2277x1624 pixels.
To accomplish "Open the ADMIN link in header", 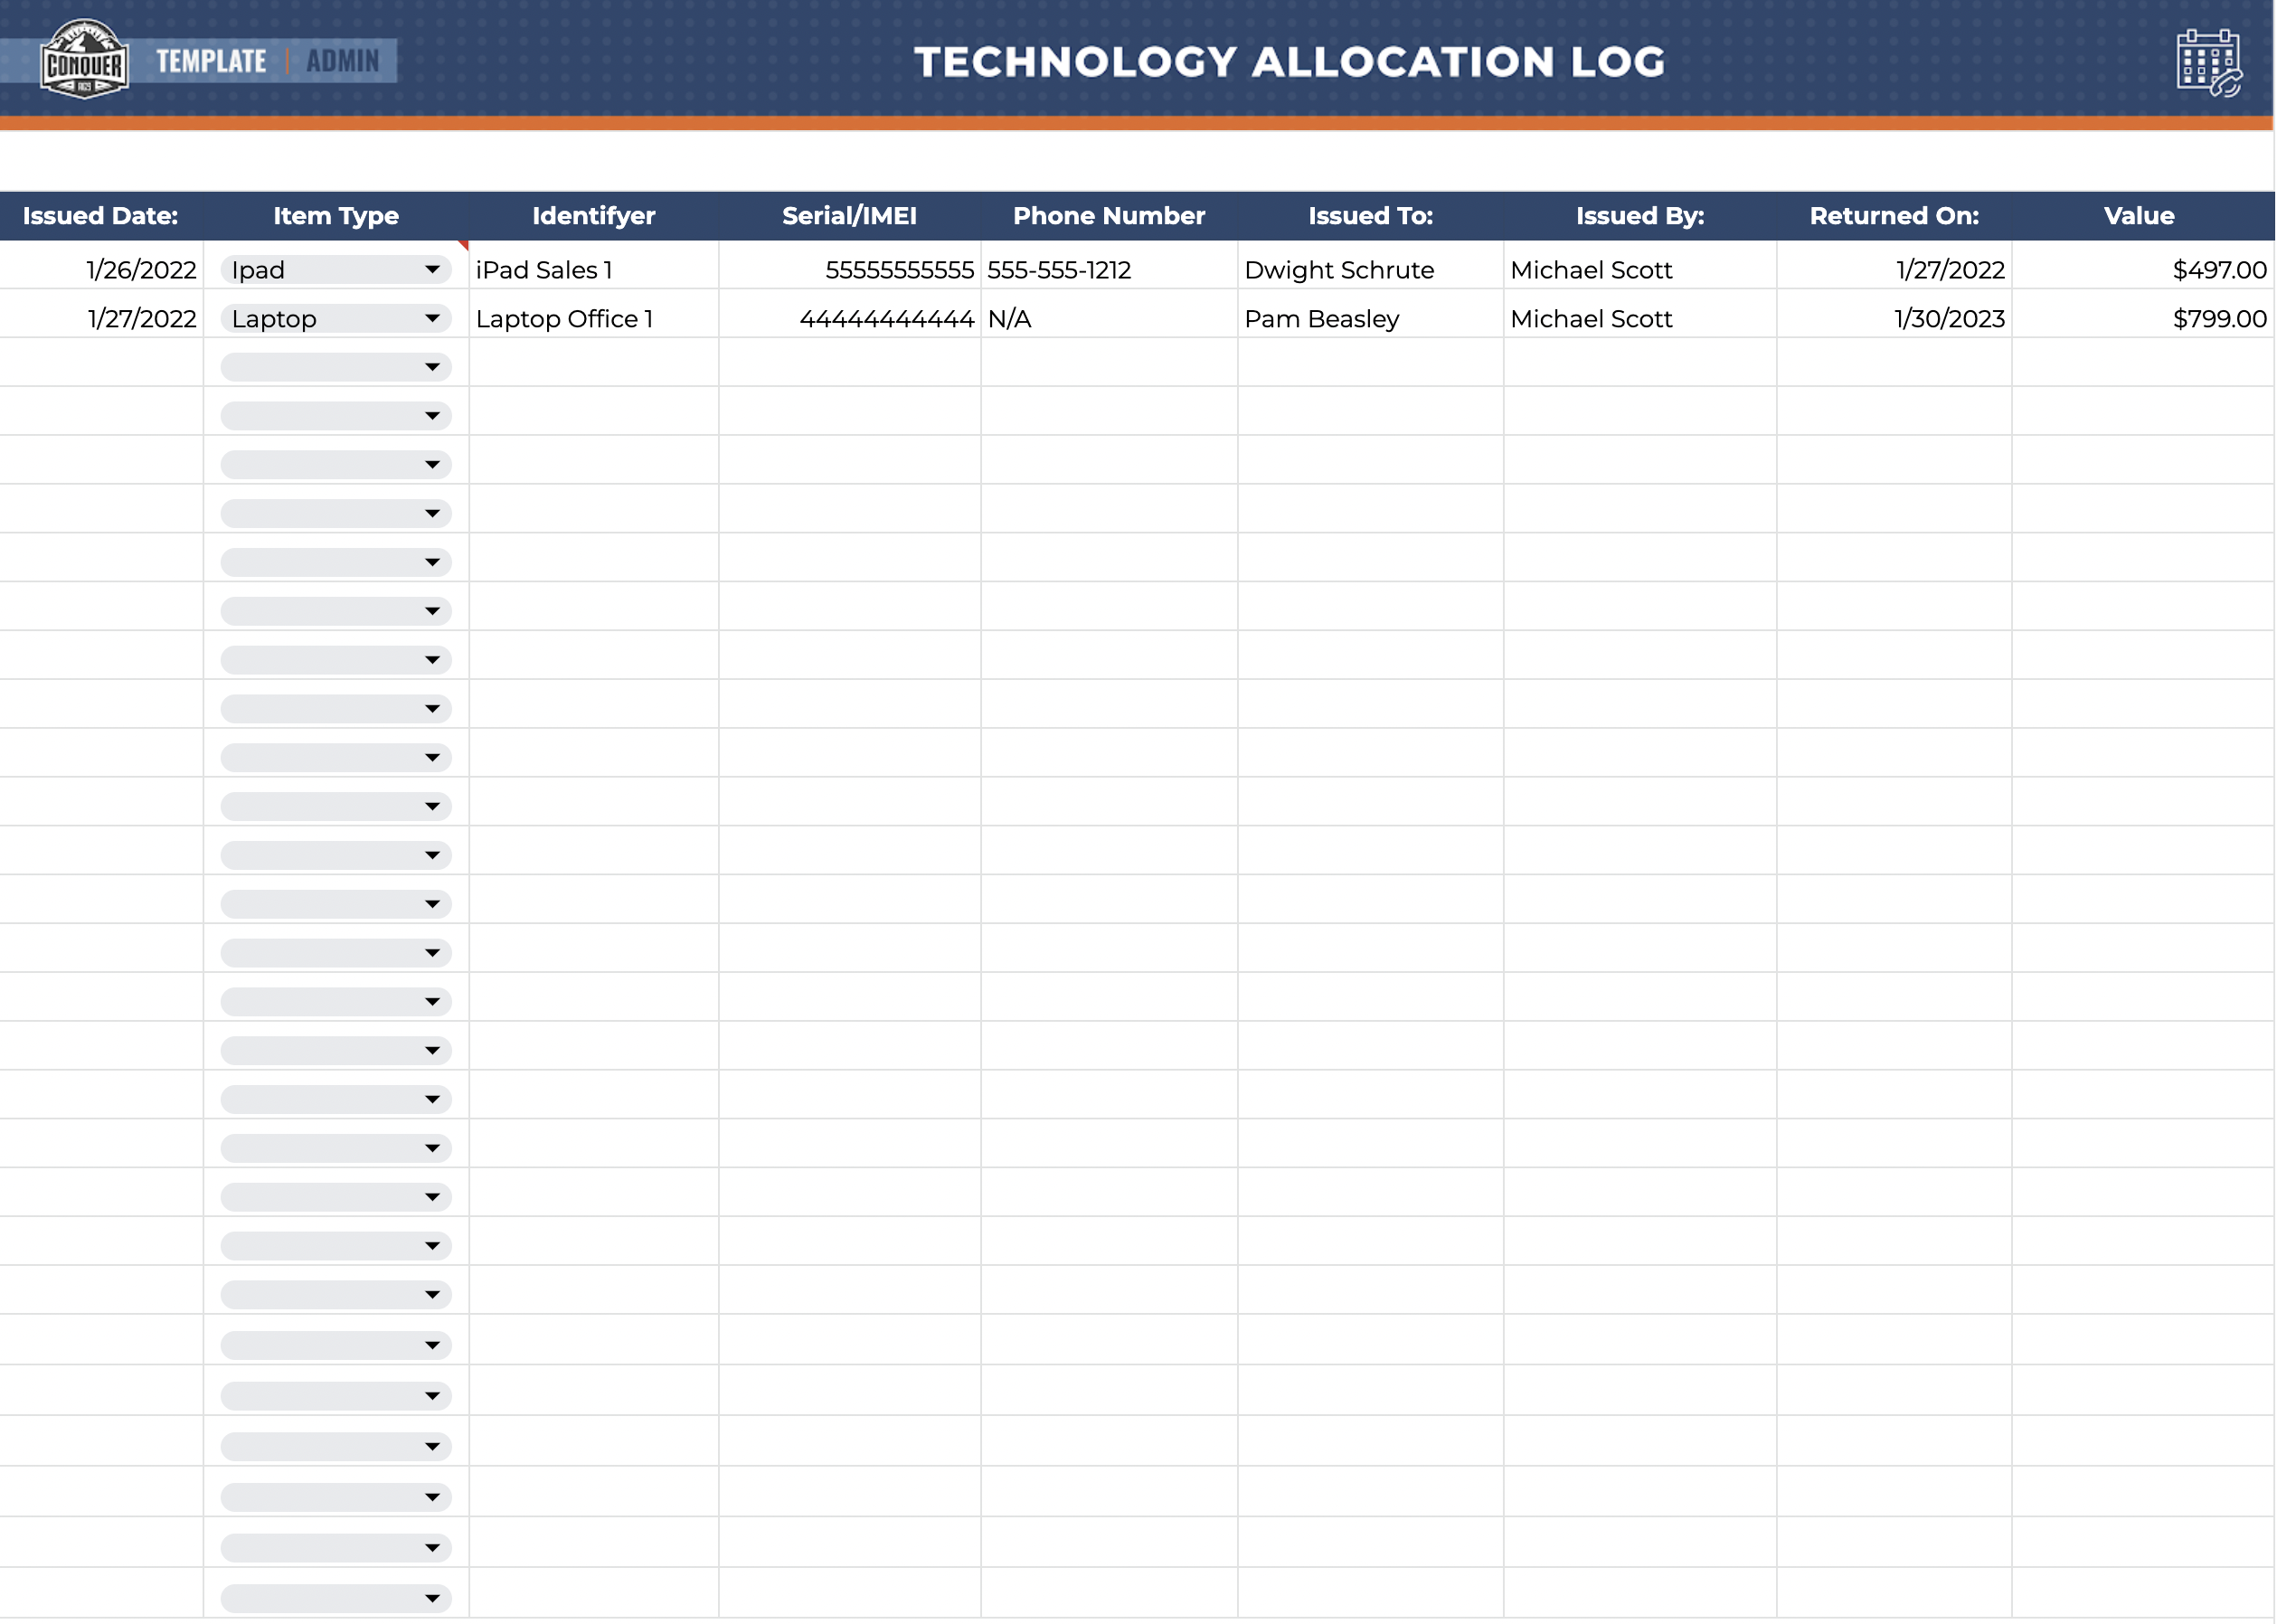I will coord(343,61).
